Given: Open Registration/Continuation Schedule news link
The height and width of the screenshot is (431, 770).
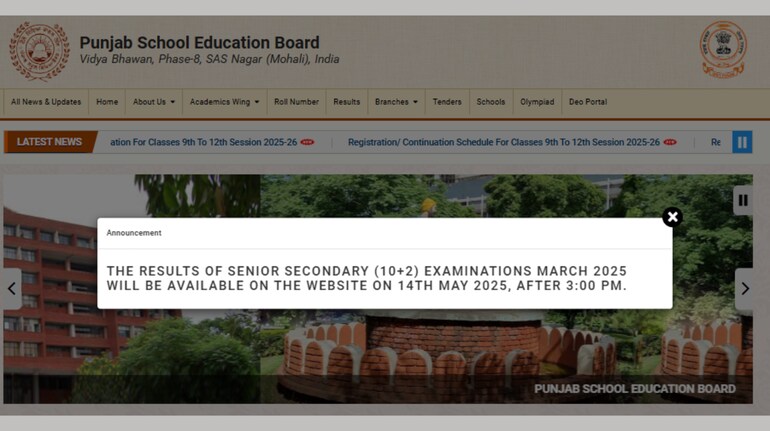Looking at the screenshot, I should 503,142.
